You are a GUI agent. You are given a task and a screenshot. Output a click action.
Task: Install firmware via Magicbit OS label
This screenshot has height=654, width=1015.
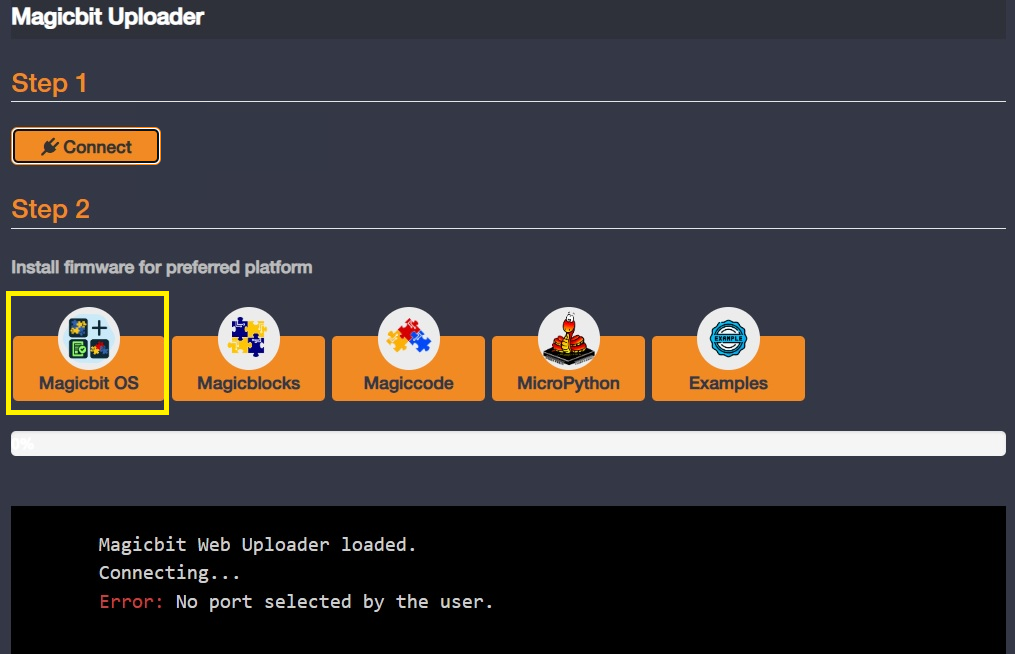pyautogui.click(x=89, y=383)
